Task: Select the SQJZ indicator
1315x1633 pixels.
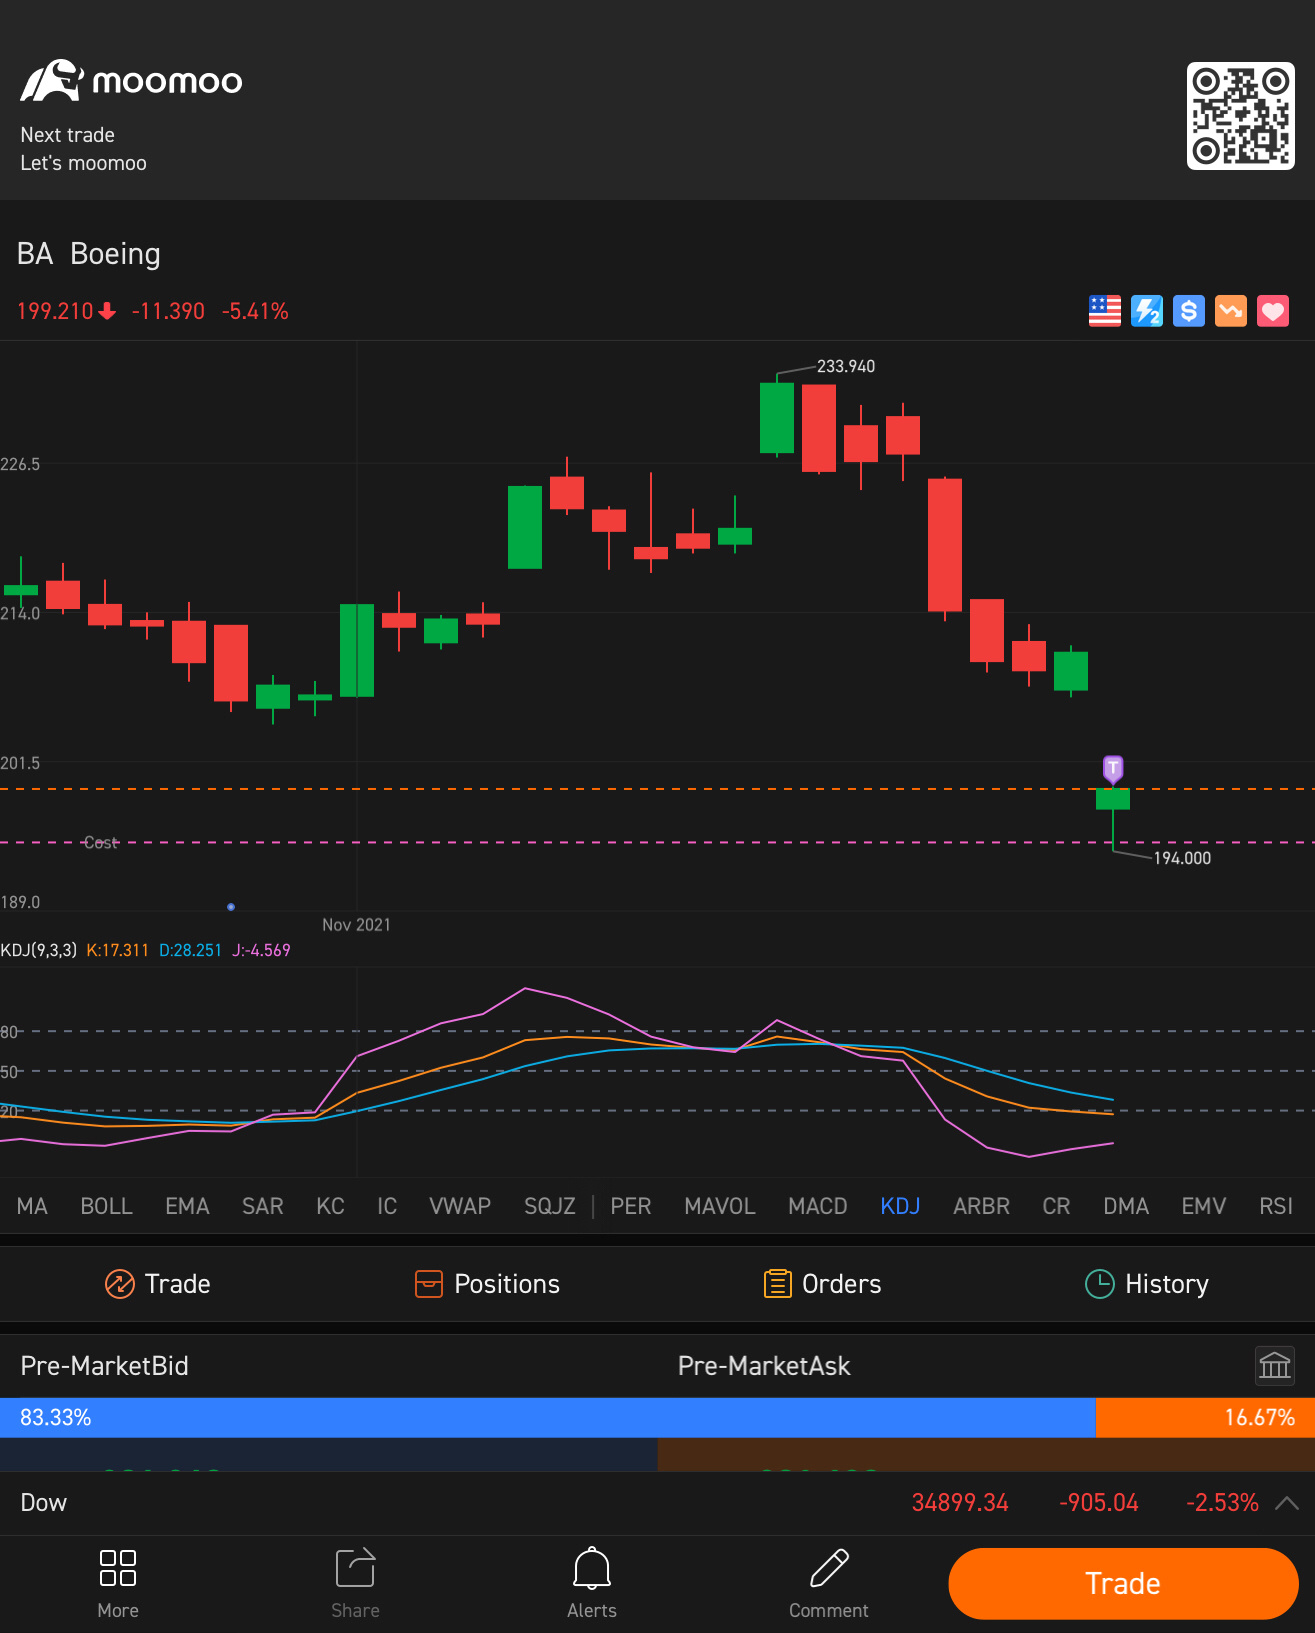Action: pos(550,1206)
